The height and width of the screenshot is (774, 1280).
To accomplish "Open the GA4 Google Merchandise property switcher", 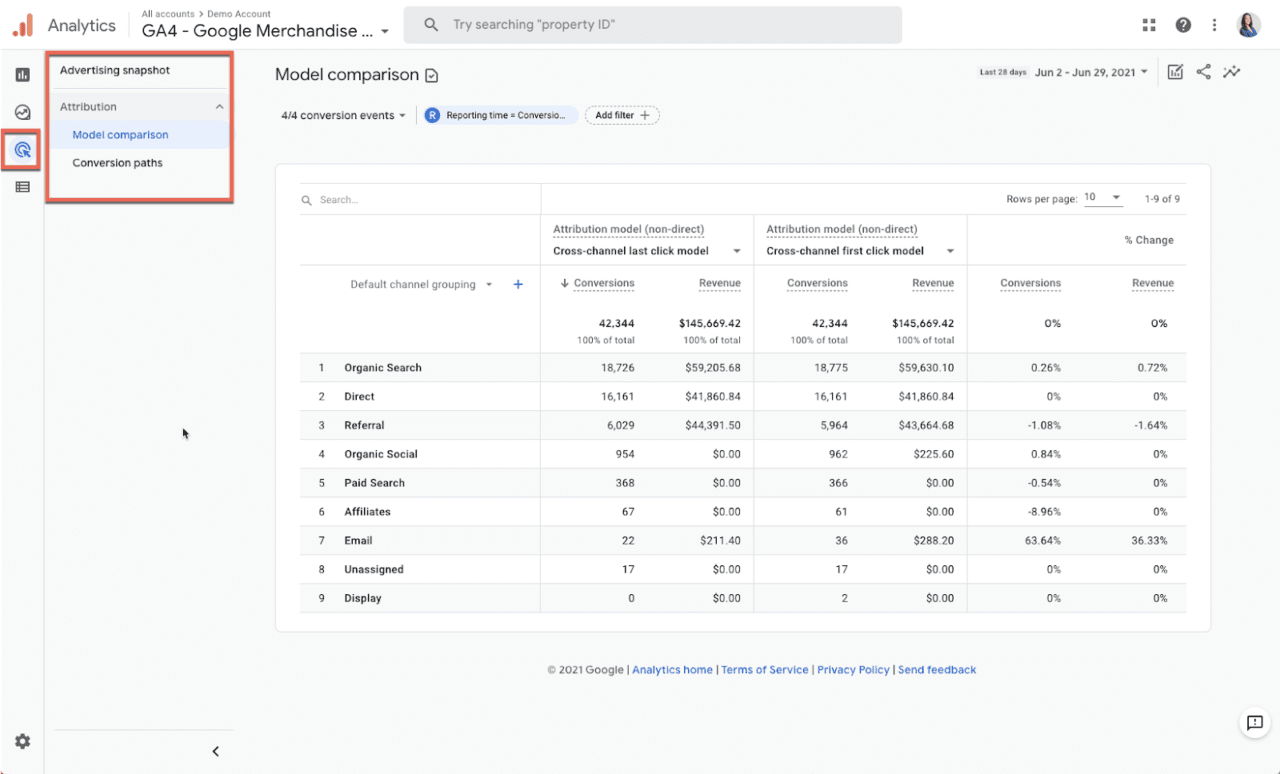I will 265,31.
